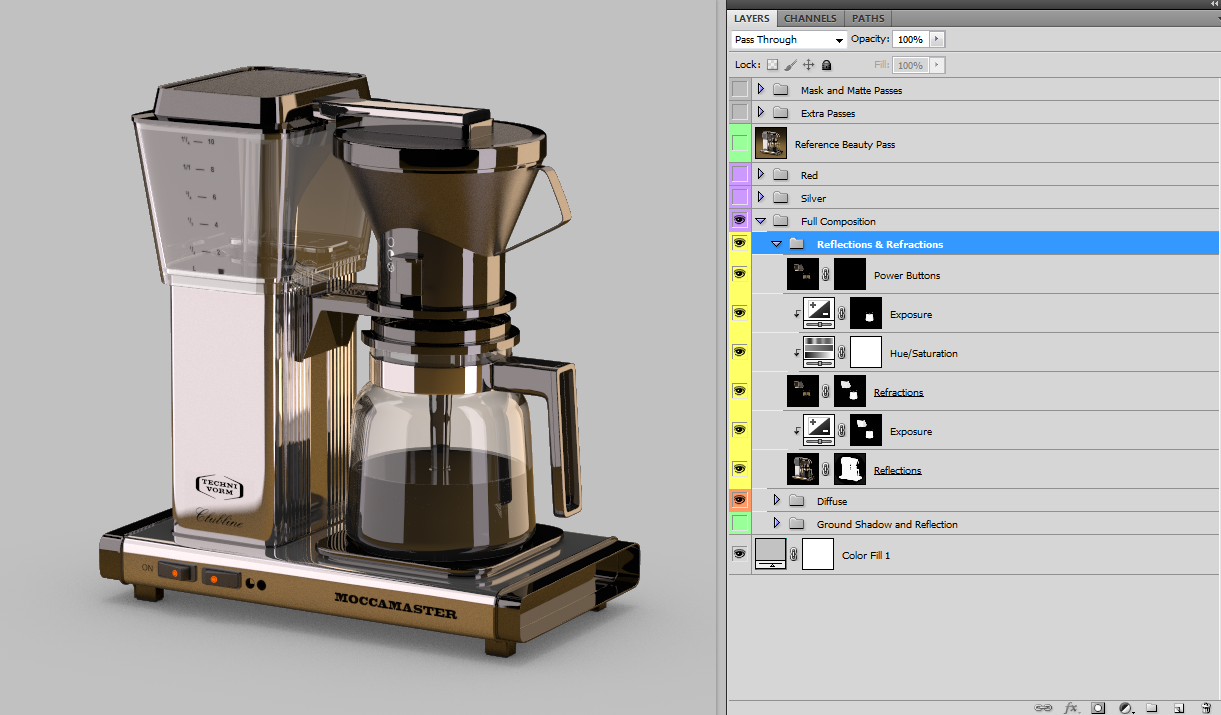Hide the Power Buttons layer
Image resolution: width=1221 pixels, height=715 pixels.
pos(739,274)
